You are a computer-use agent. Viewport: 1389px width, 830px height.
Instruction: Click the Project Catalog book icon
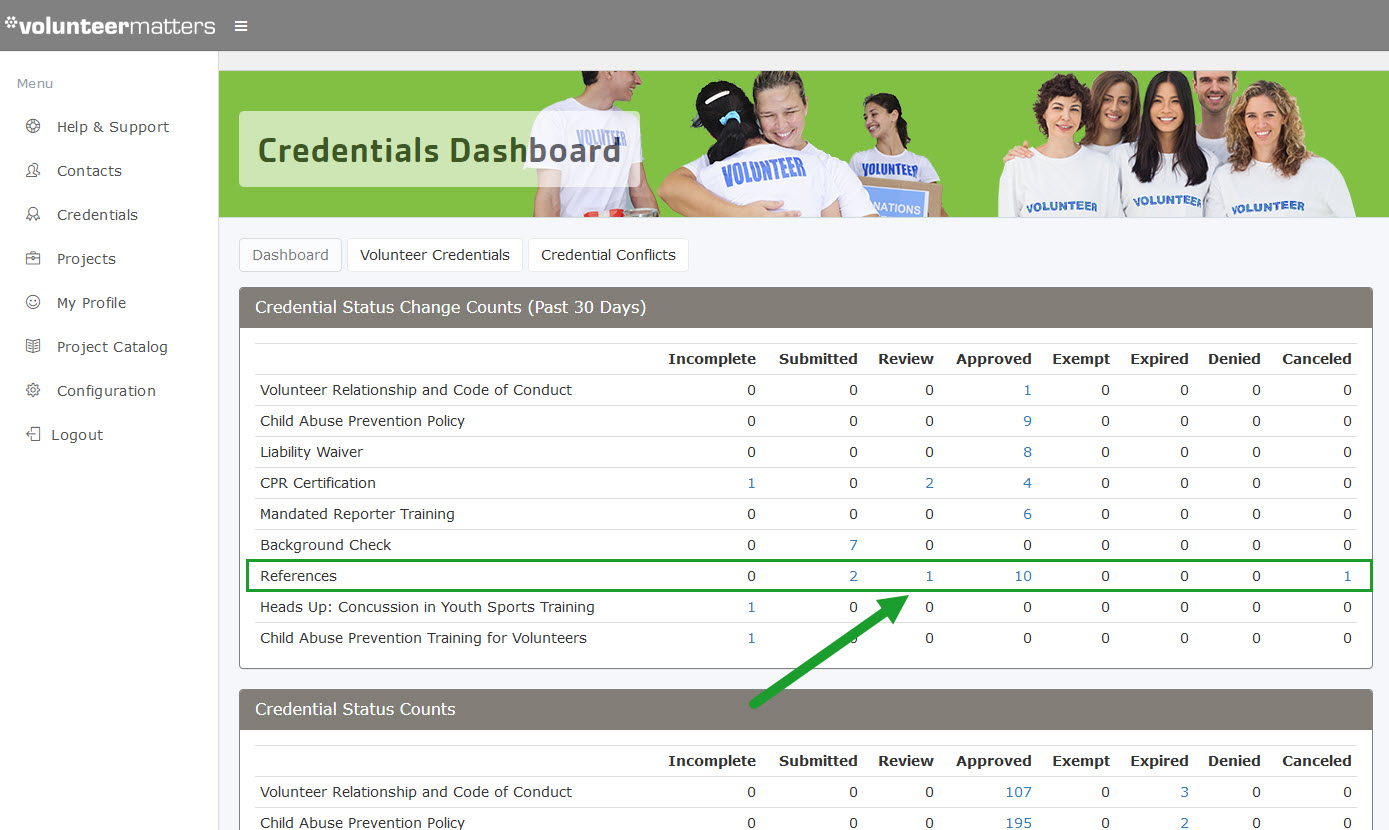click(33, 346)
